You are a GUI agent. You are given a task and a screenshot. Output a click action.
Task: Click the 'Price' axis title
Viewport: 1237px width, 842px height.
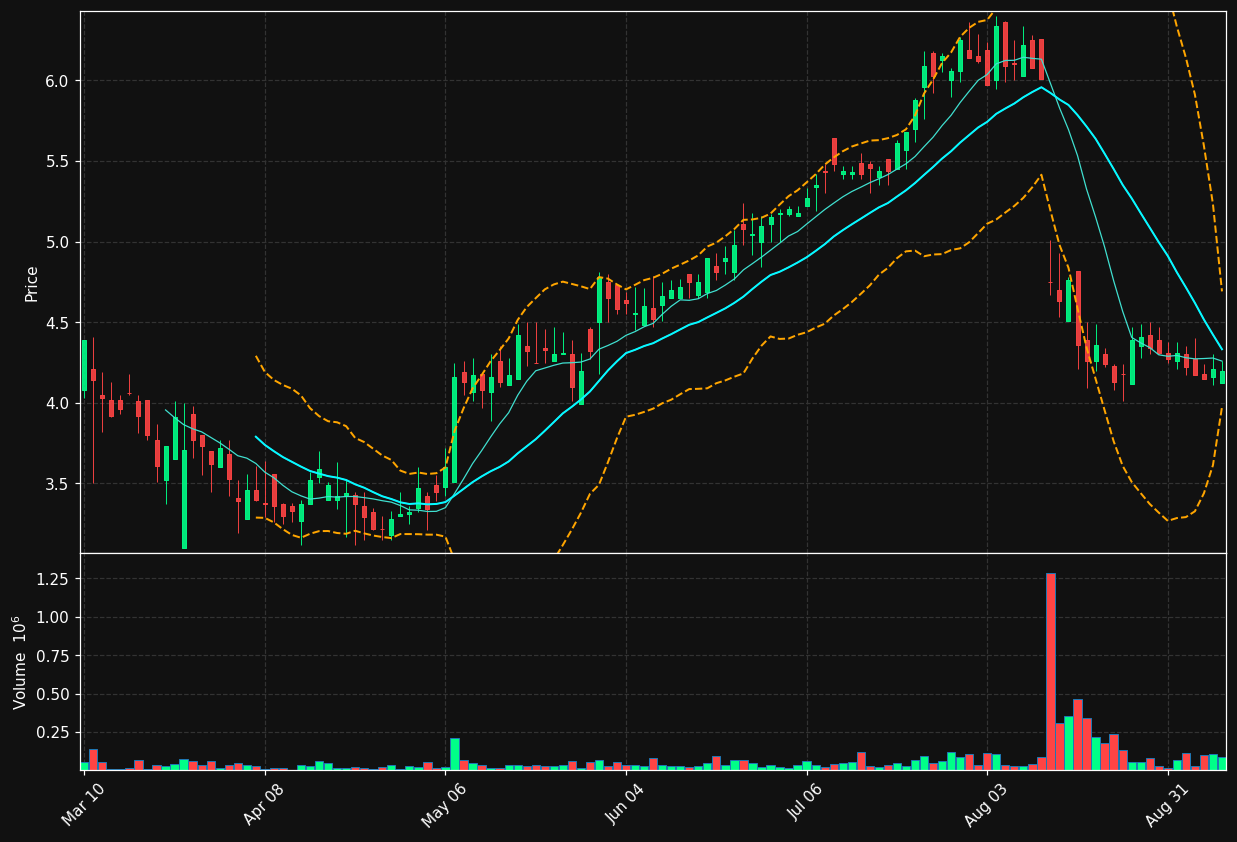[x=32, y=283]
